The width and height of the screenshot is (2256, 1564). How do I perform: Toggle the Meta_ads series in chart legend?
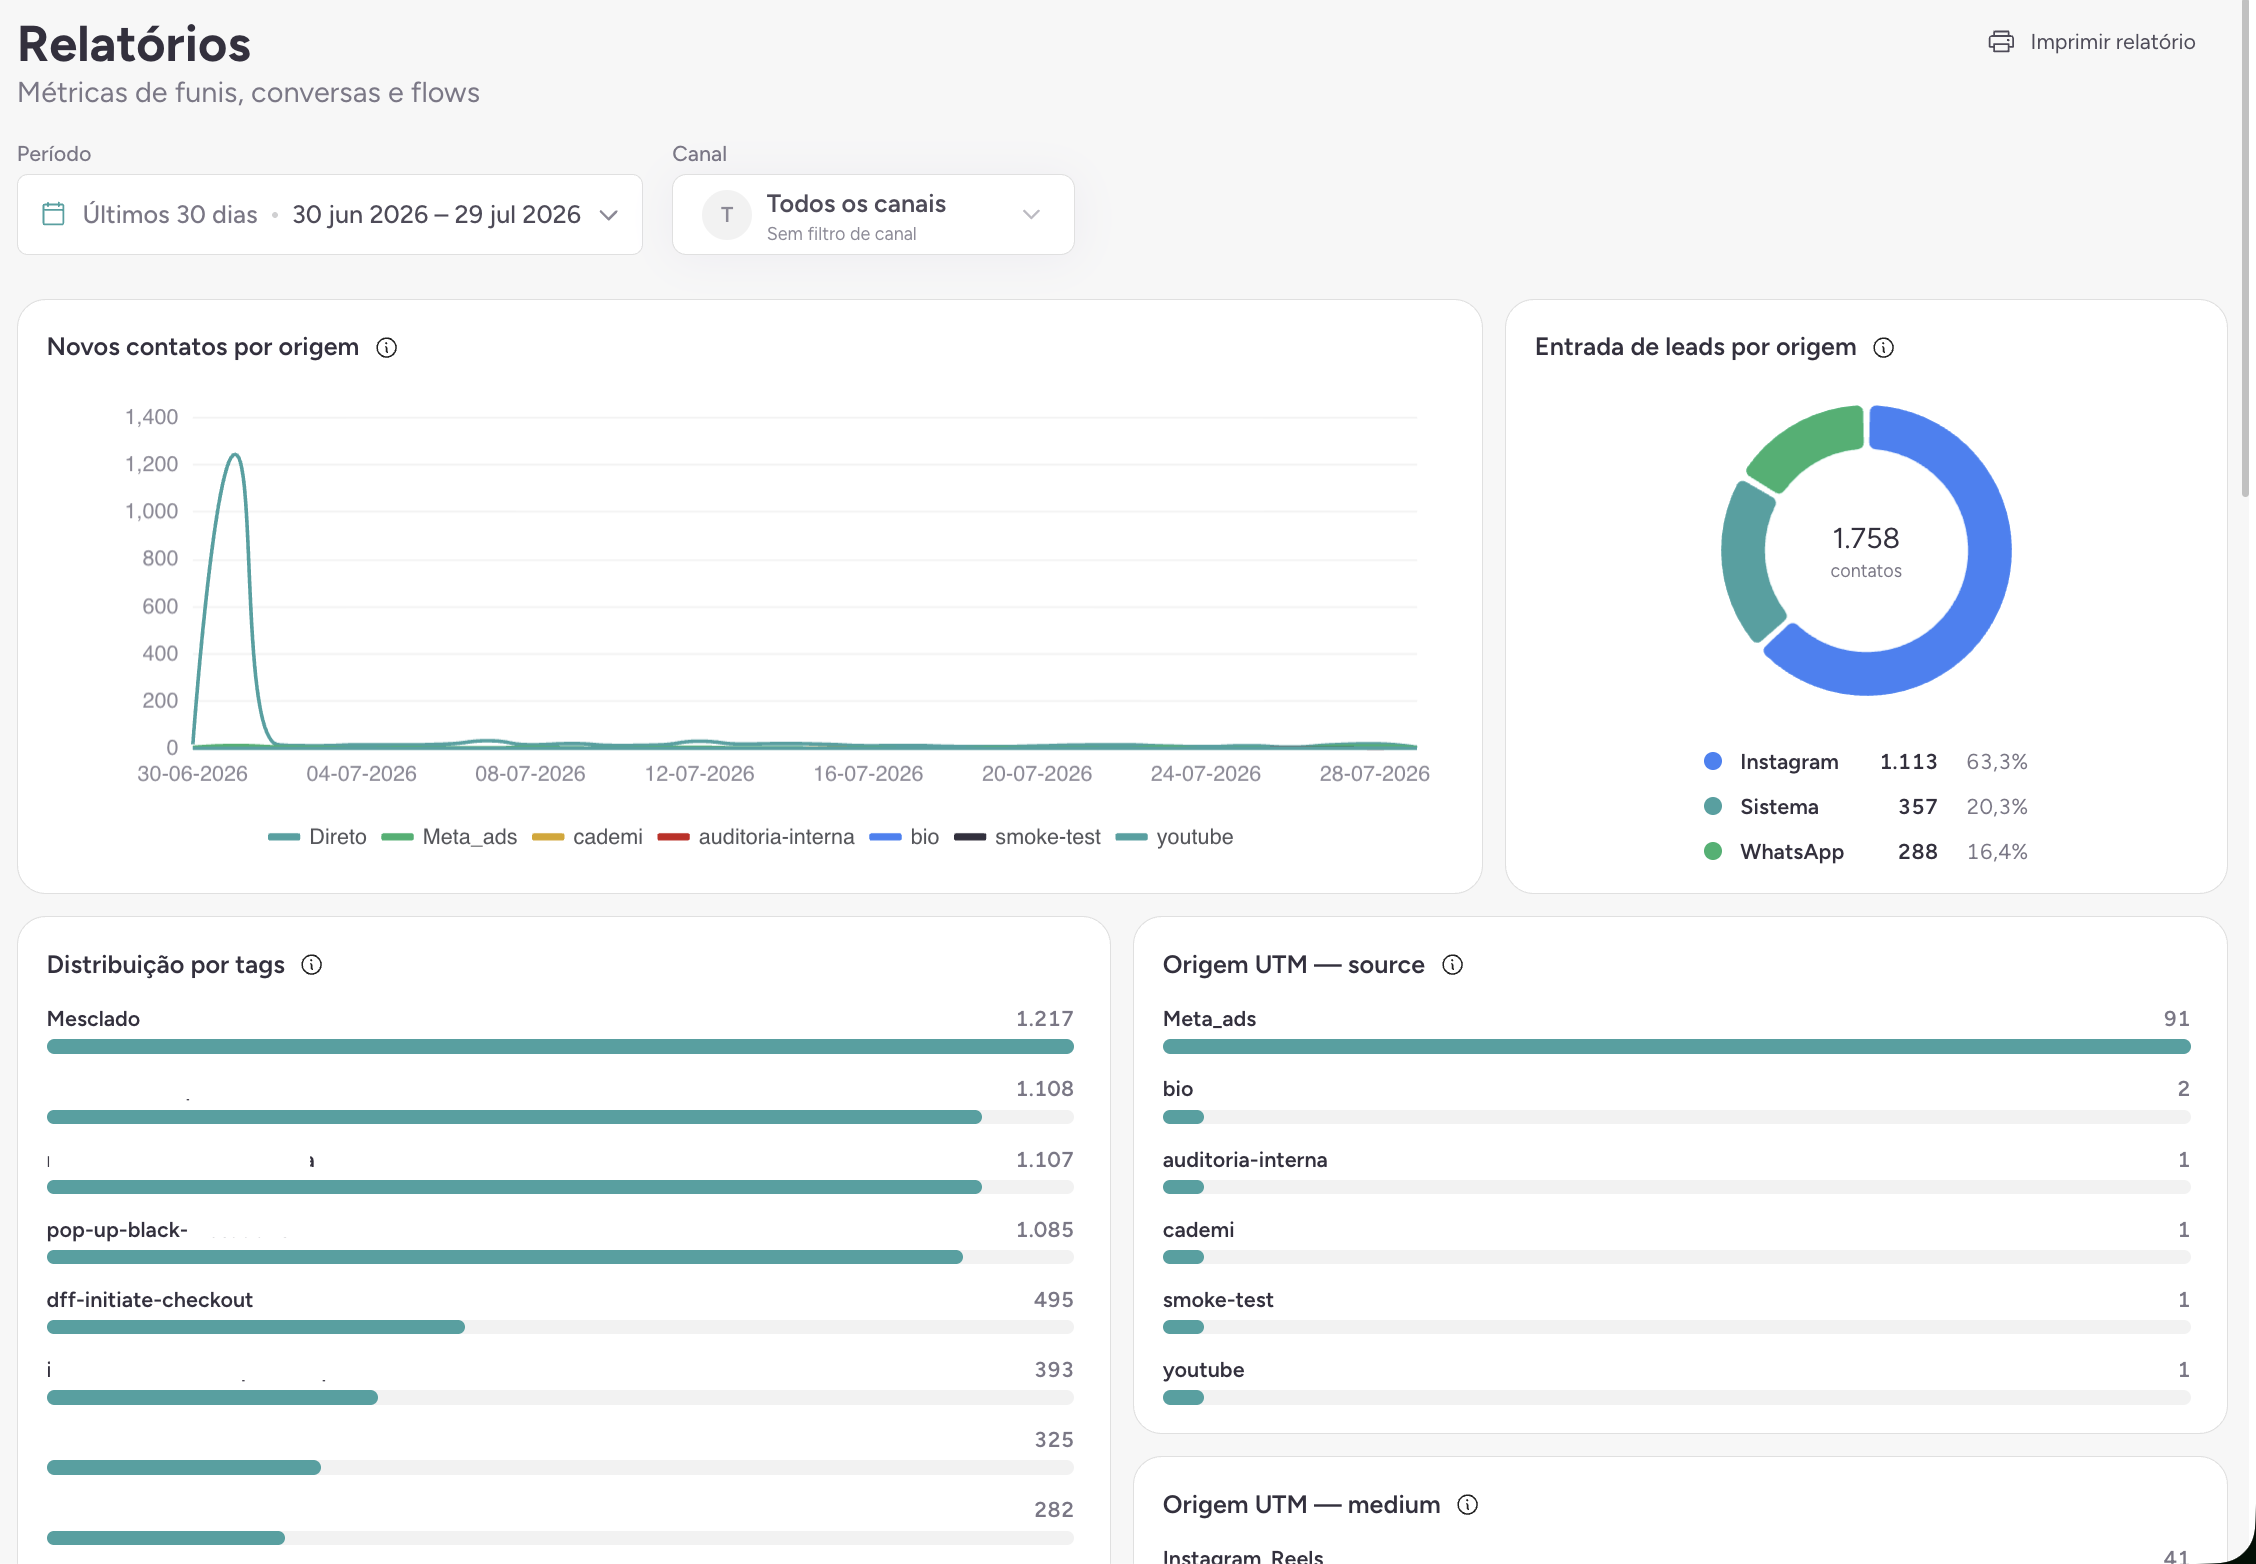(449, 837)
